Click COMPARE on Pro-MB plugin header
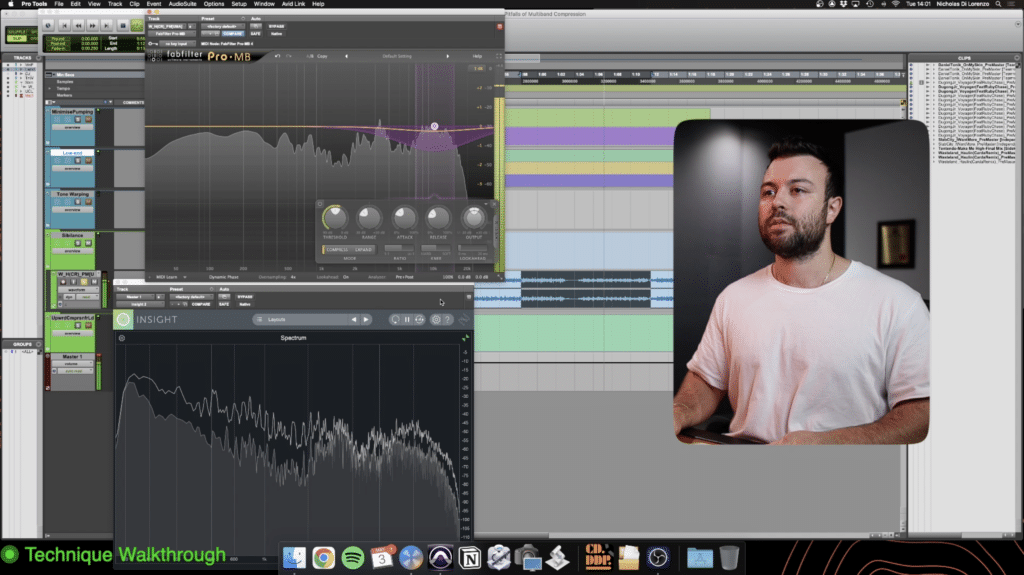The width and height of the screenshot is (1024, 575). click(232, 33)
